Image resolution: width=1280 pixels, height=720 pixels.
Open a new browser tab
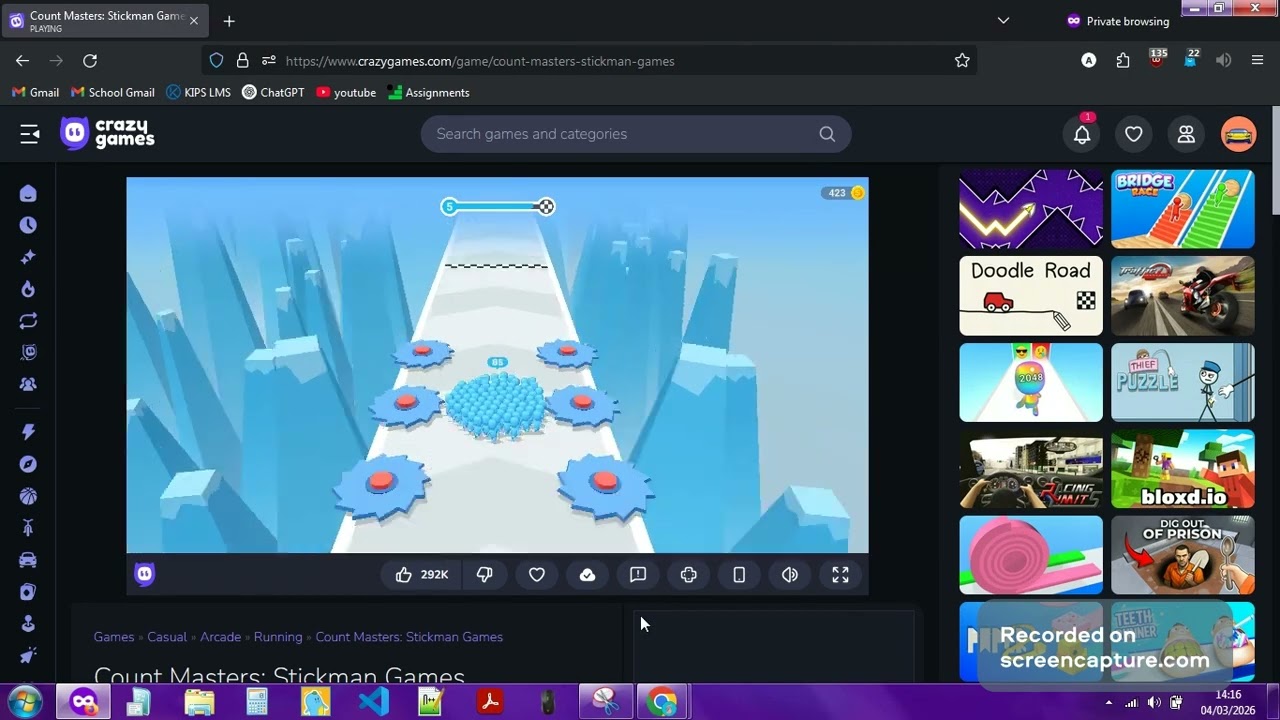pyautogui.click(x=229, y=21)
